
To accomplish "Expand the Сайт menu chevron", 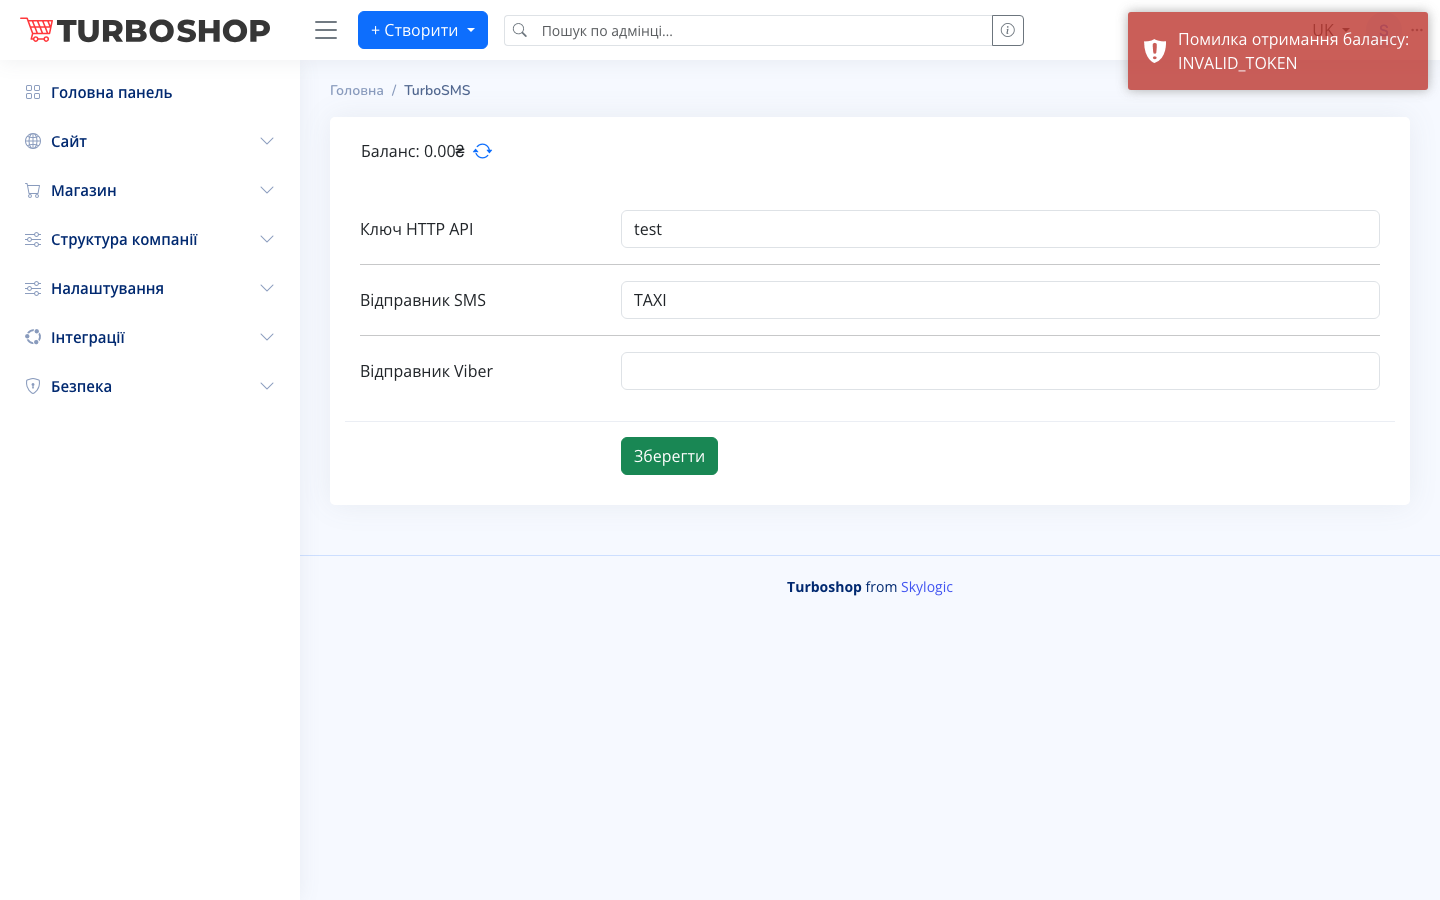I will click(267, 141).
